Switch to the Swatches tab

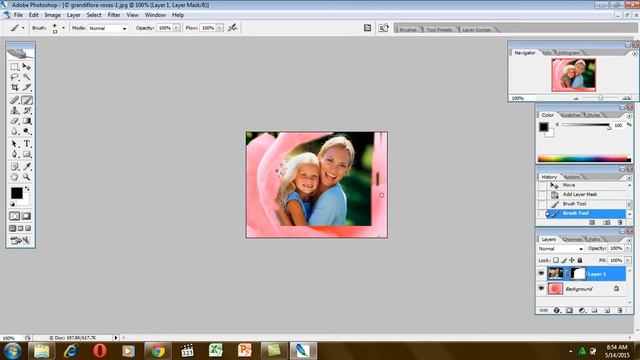[571, 115]
